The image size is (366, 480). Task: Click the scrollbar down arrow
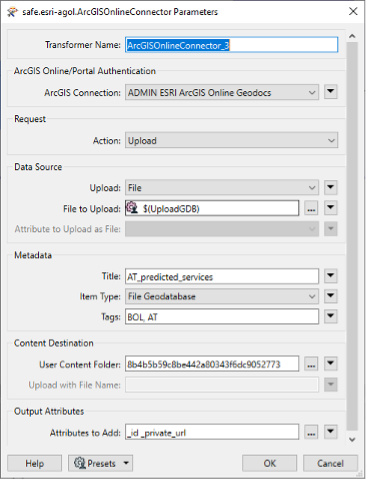pos(352,440)
